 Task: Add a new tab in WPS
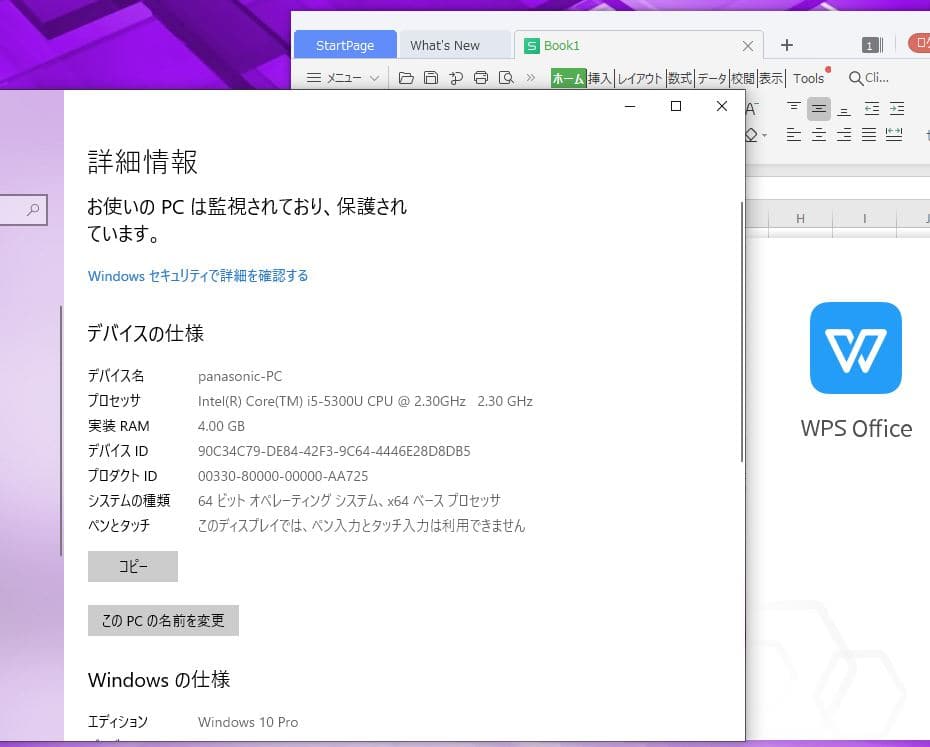[x=786, y=45]
